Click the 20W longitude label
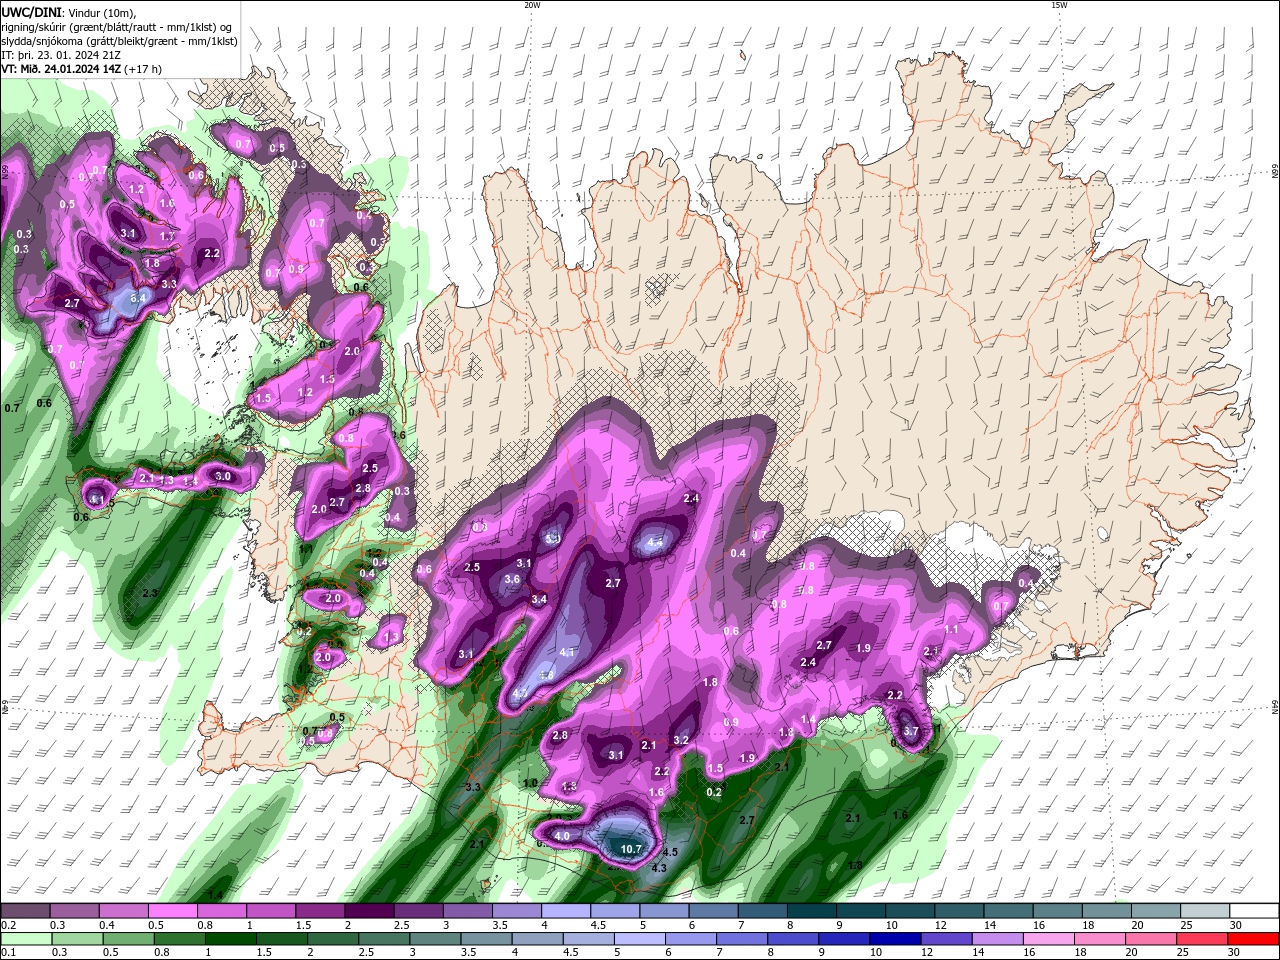1280x960 pixels. tap(532, 5)
